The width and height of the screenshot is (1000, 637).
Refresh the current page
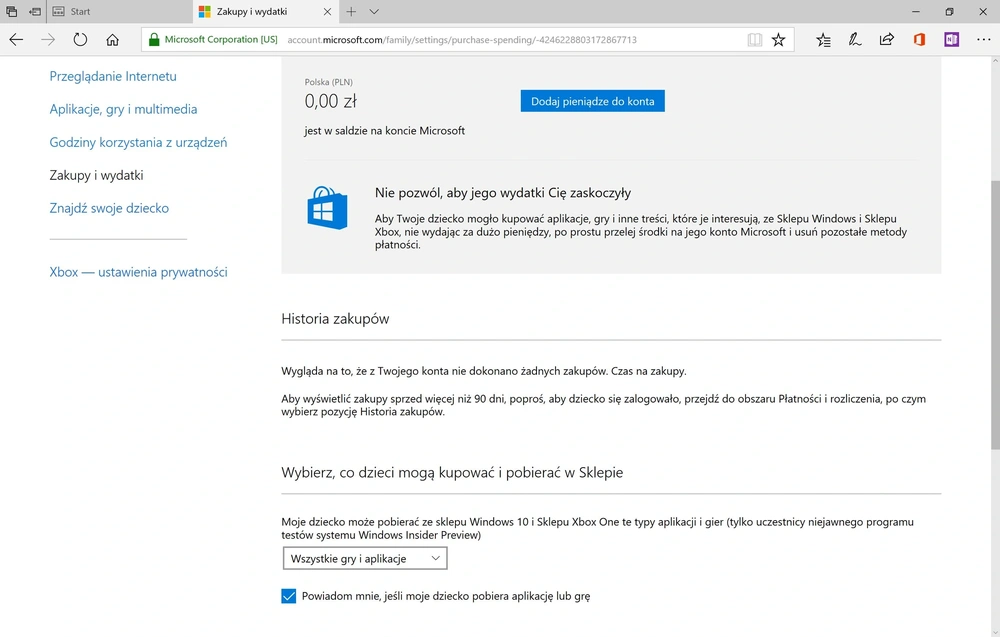pyautogui.click(x=80, y=40)
